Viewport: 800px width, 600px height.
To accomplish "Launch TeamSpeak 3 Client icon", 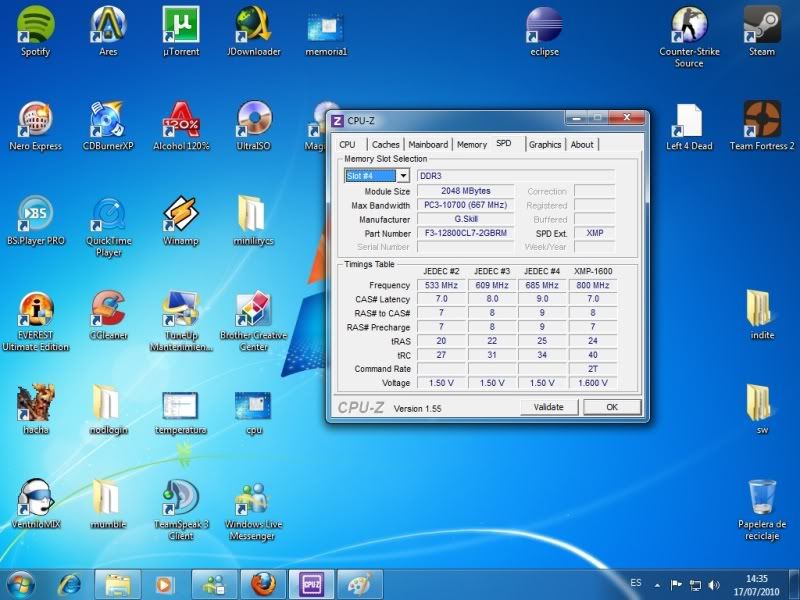I will point(181,510).
